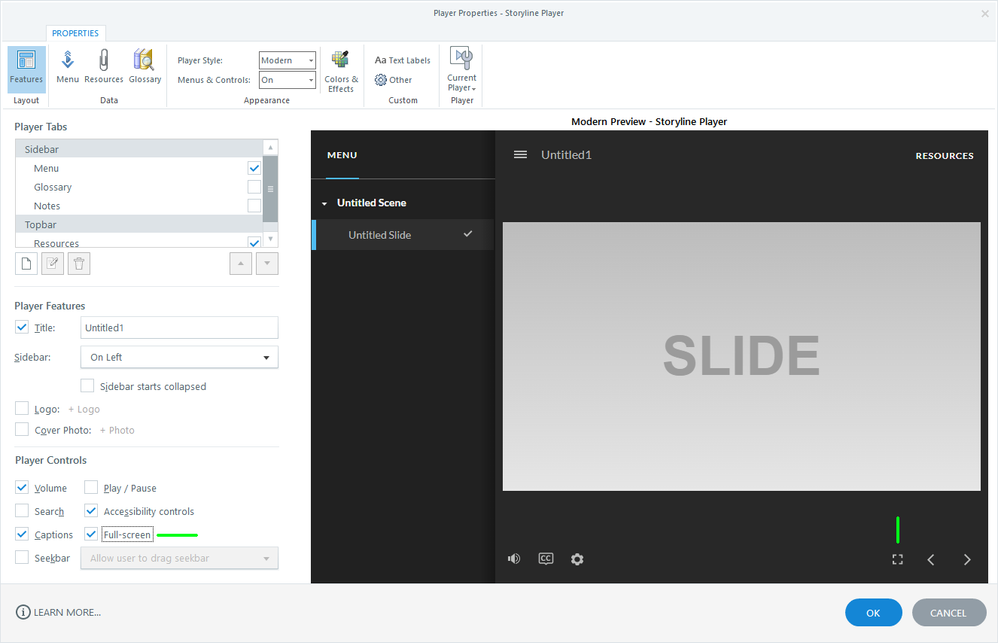The height and width of the screenshot is (643, 998).
Task: Click the preview settings gear icon
Action: tap(577, 559)
